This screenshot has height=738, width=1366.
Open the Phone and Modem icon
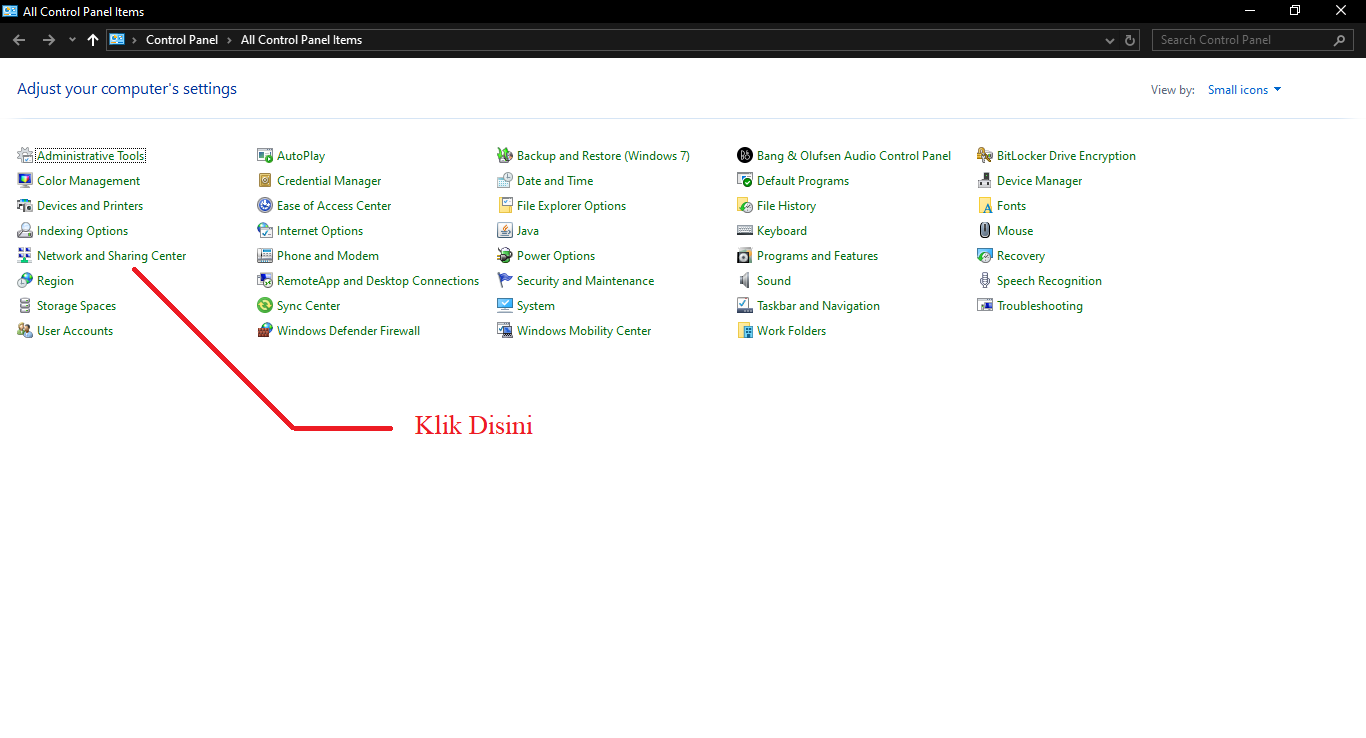click(x=265, y=256)
